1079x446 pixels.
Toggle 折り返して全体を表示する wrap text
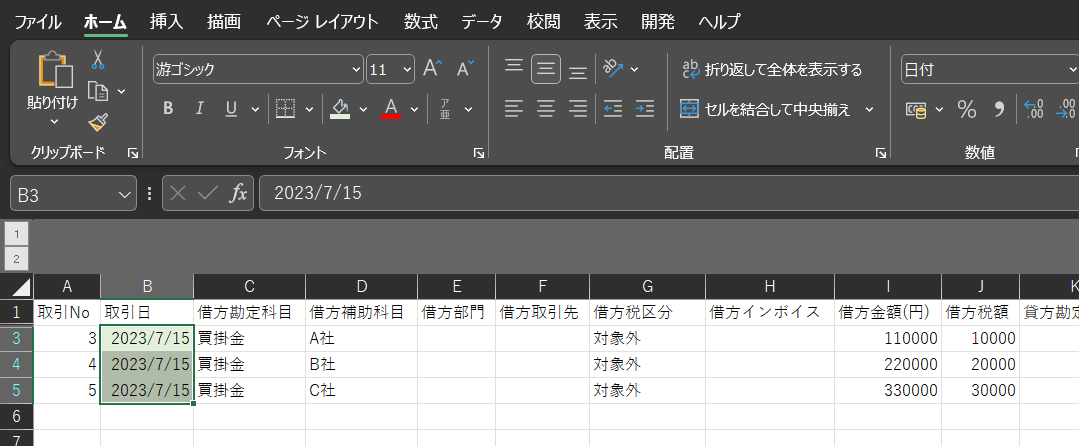(771, 69)
